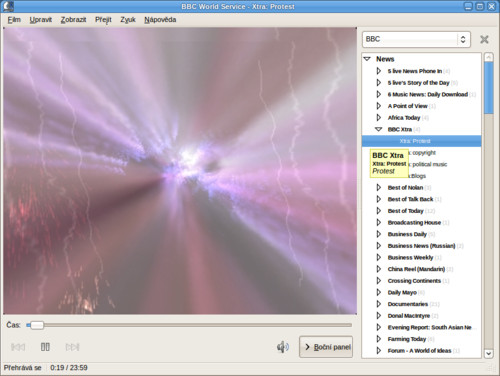
Task: Click the volume speaker icon
Action: point(283,347)
